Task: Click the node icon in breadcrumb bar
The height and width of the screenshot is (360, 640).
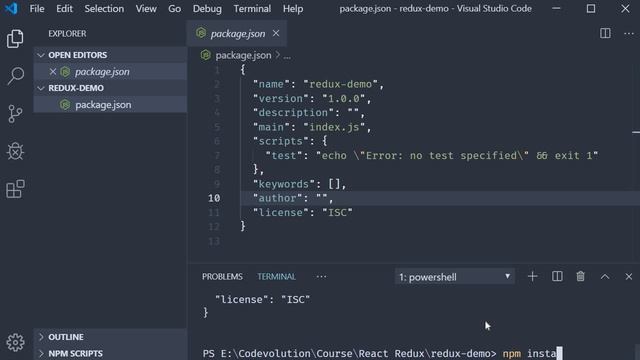Action: [x=205, y=55]
